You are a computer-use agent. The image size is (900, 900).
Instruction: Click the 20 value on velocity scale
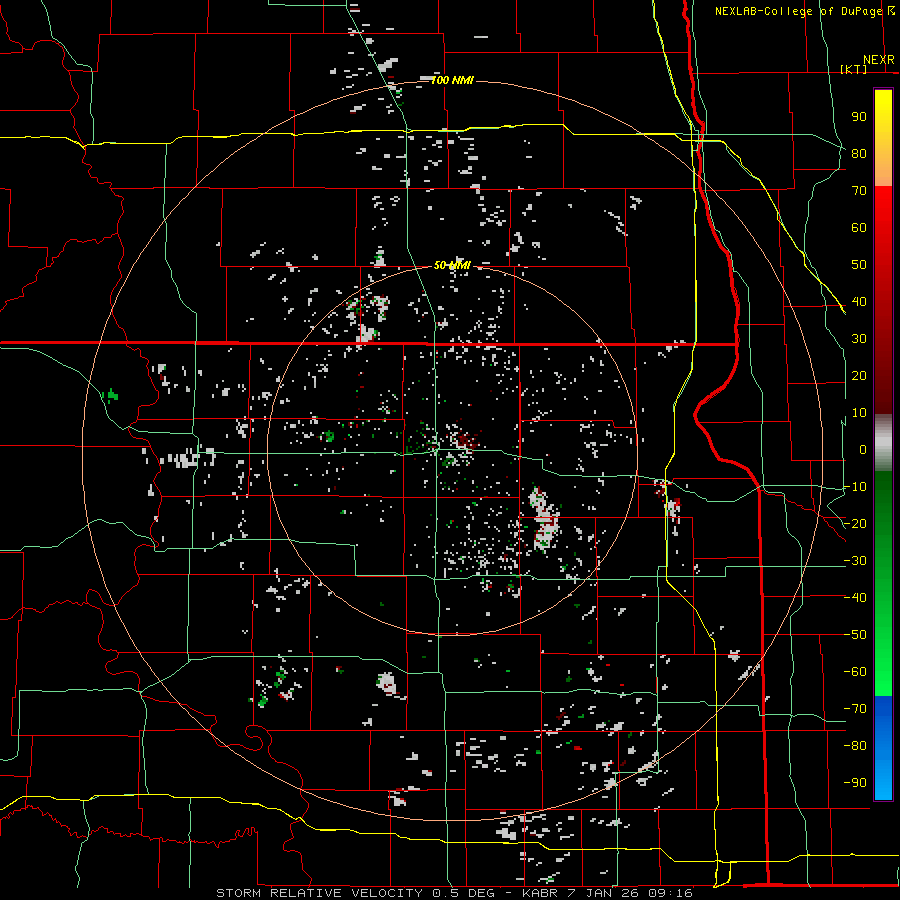click(x=859, y=376)
